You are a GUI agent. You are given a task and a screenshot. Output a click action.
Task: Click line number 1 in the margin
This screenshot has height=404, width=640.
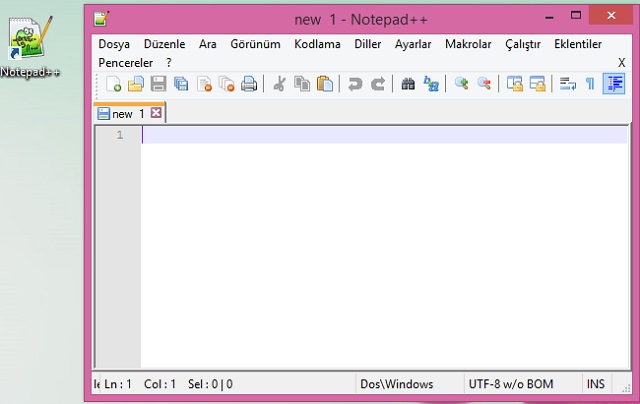[x=120, y=135]
